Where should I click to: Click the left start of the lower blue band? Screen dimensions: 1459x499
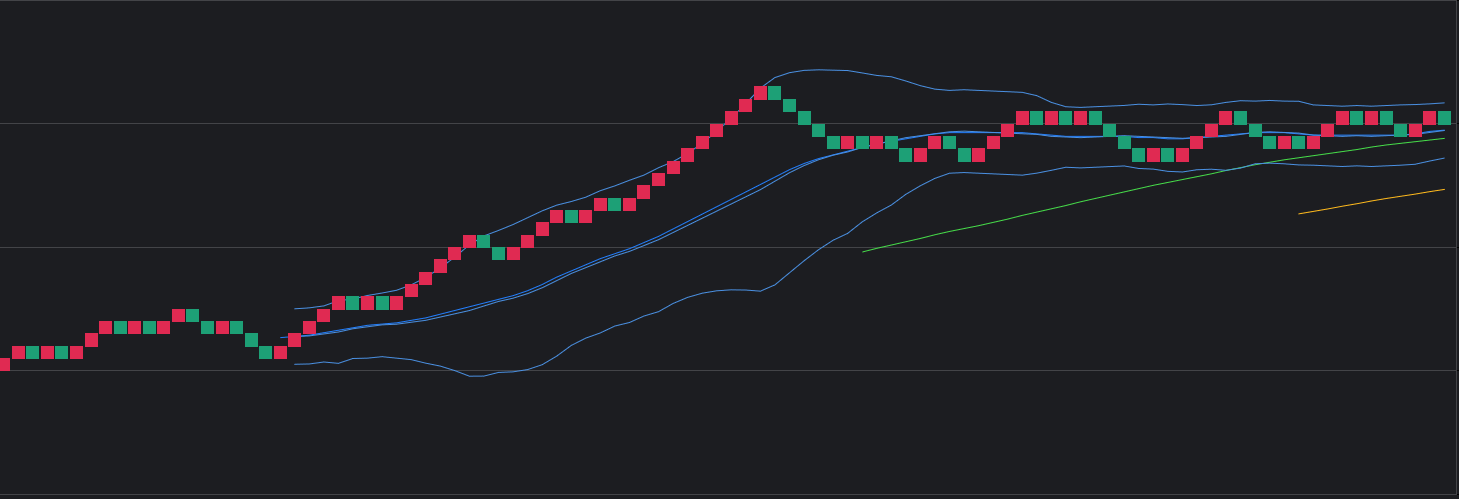(x=295, y=364)
